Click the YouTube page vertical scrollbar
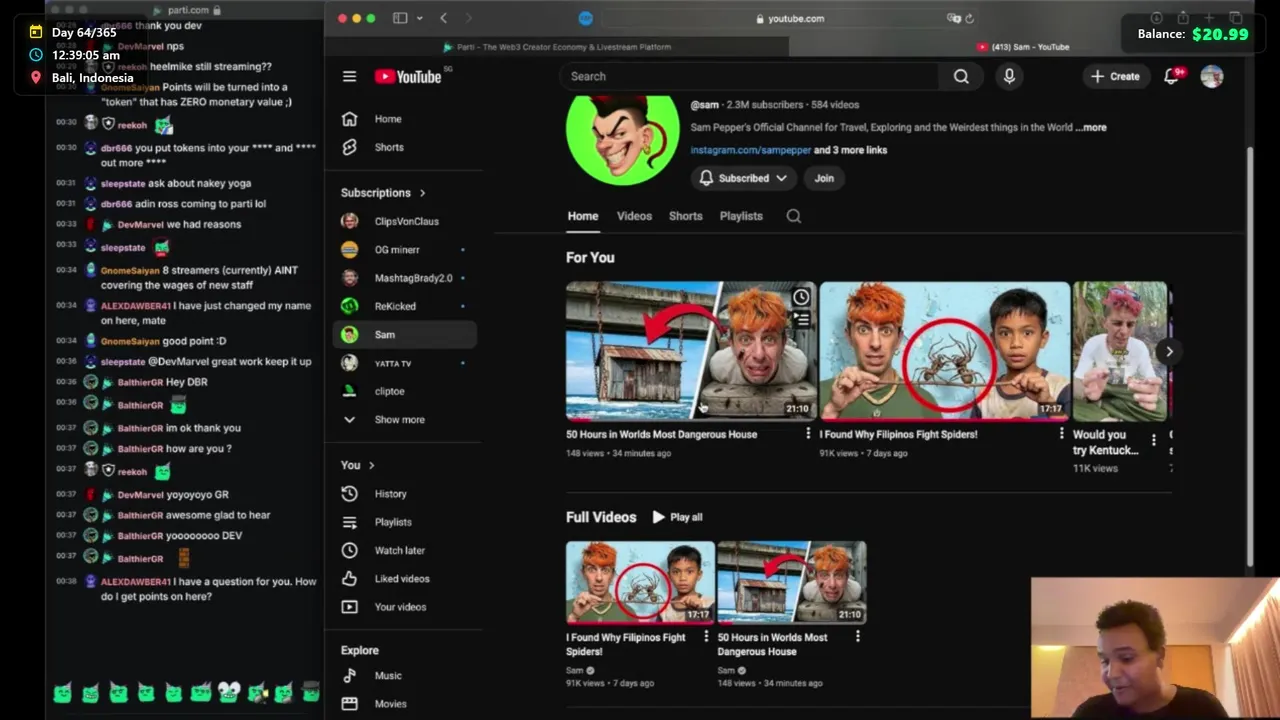1280x720 pixels. 1249,355
